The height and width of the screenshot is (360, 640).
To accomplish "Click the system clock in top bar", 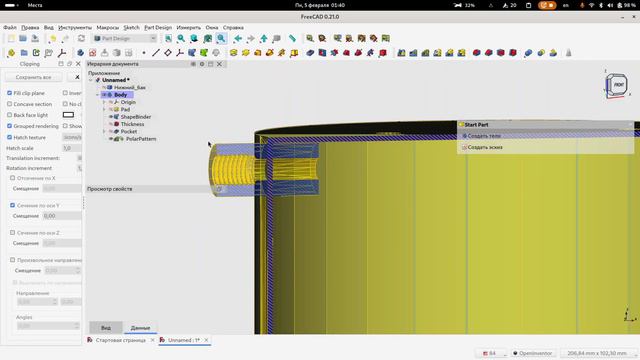I will click(320, 5).
